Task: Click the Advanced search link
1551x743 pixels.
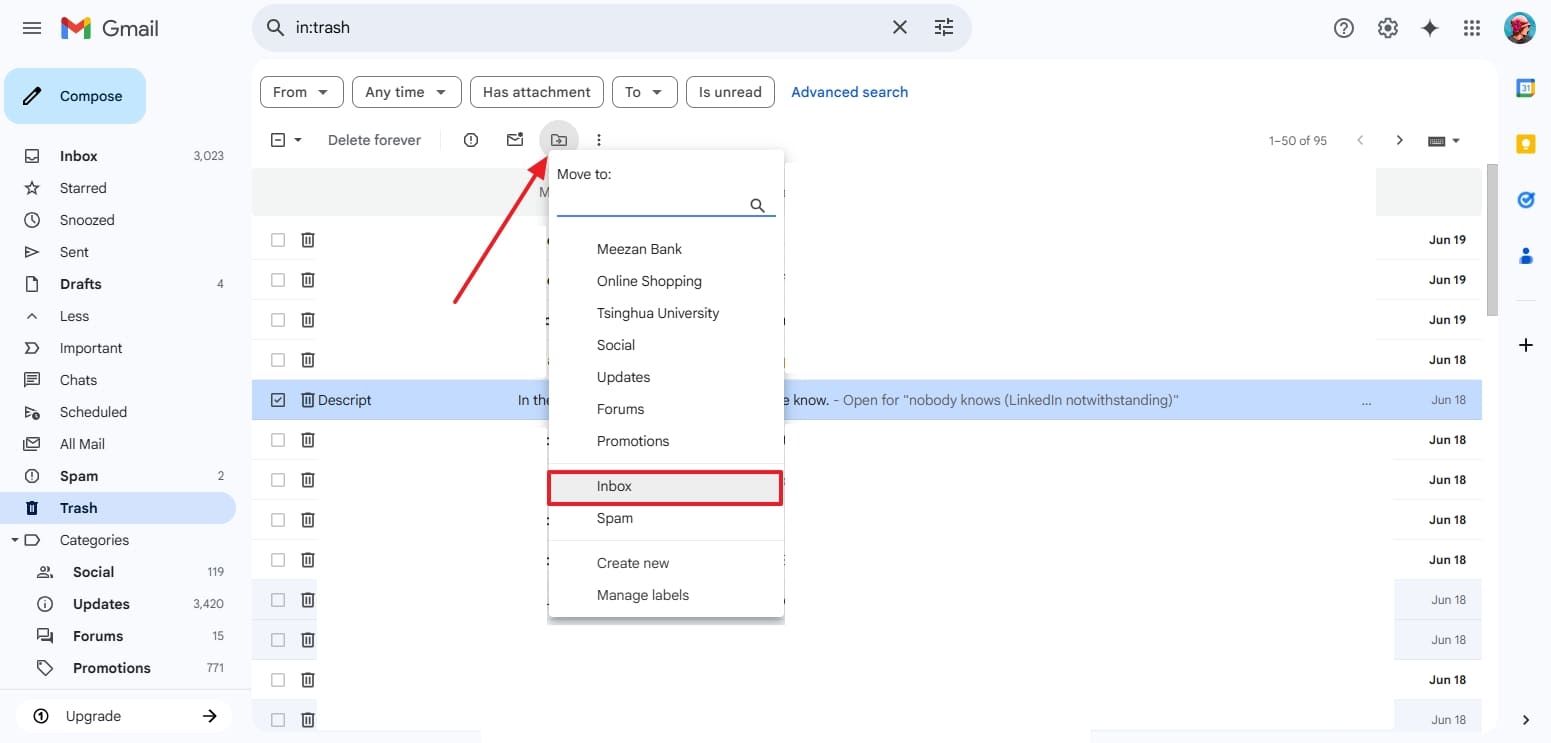Action: pyautogui.click(x=849, y=91)
